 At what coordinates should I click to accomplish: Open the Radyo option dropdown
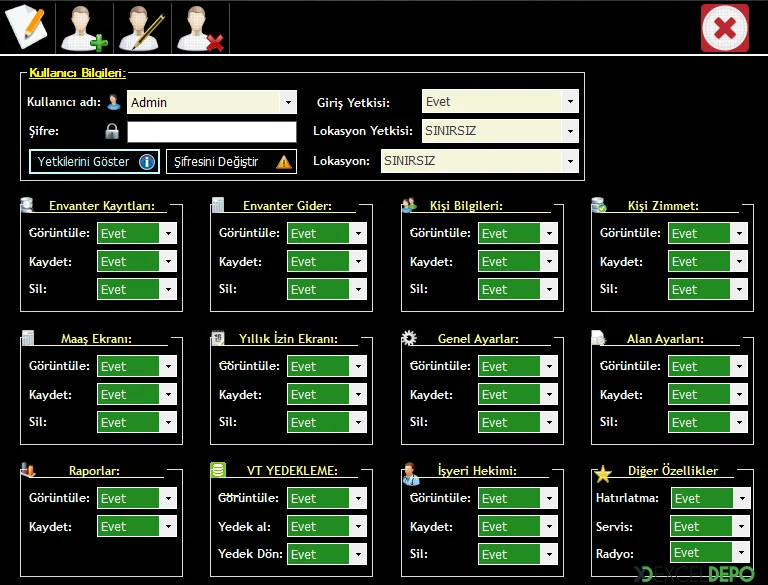[740, 553]
